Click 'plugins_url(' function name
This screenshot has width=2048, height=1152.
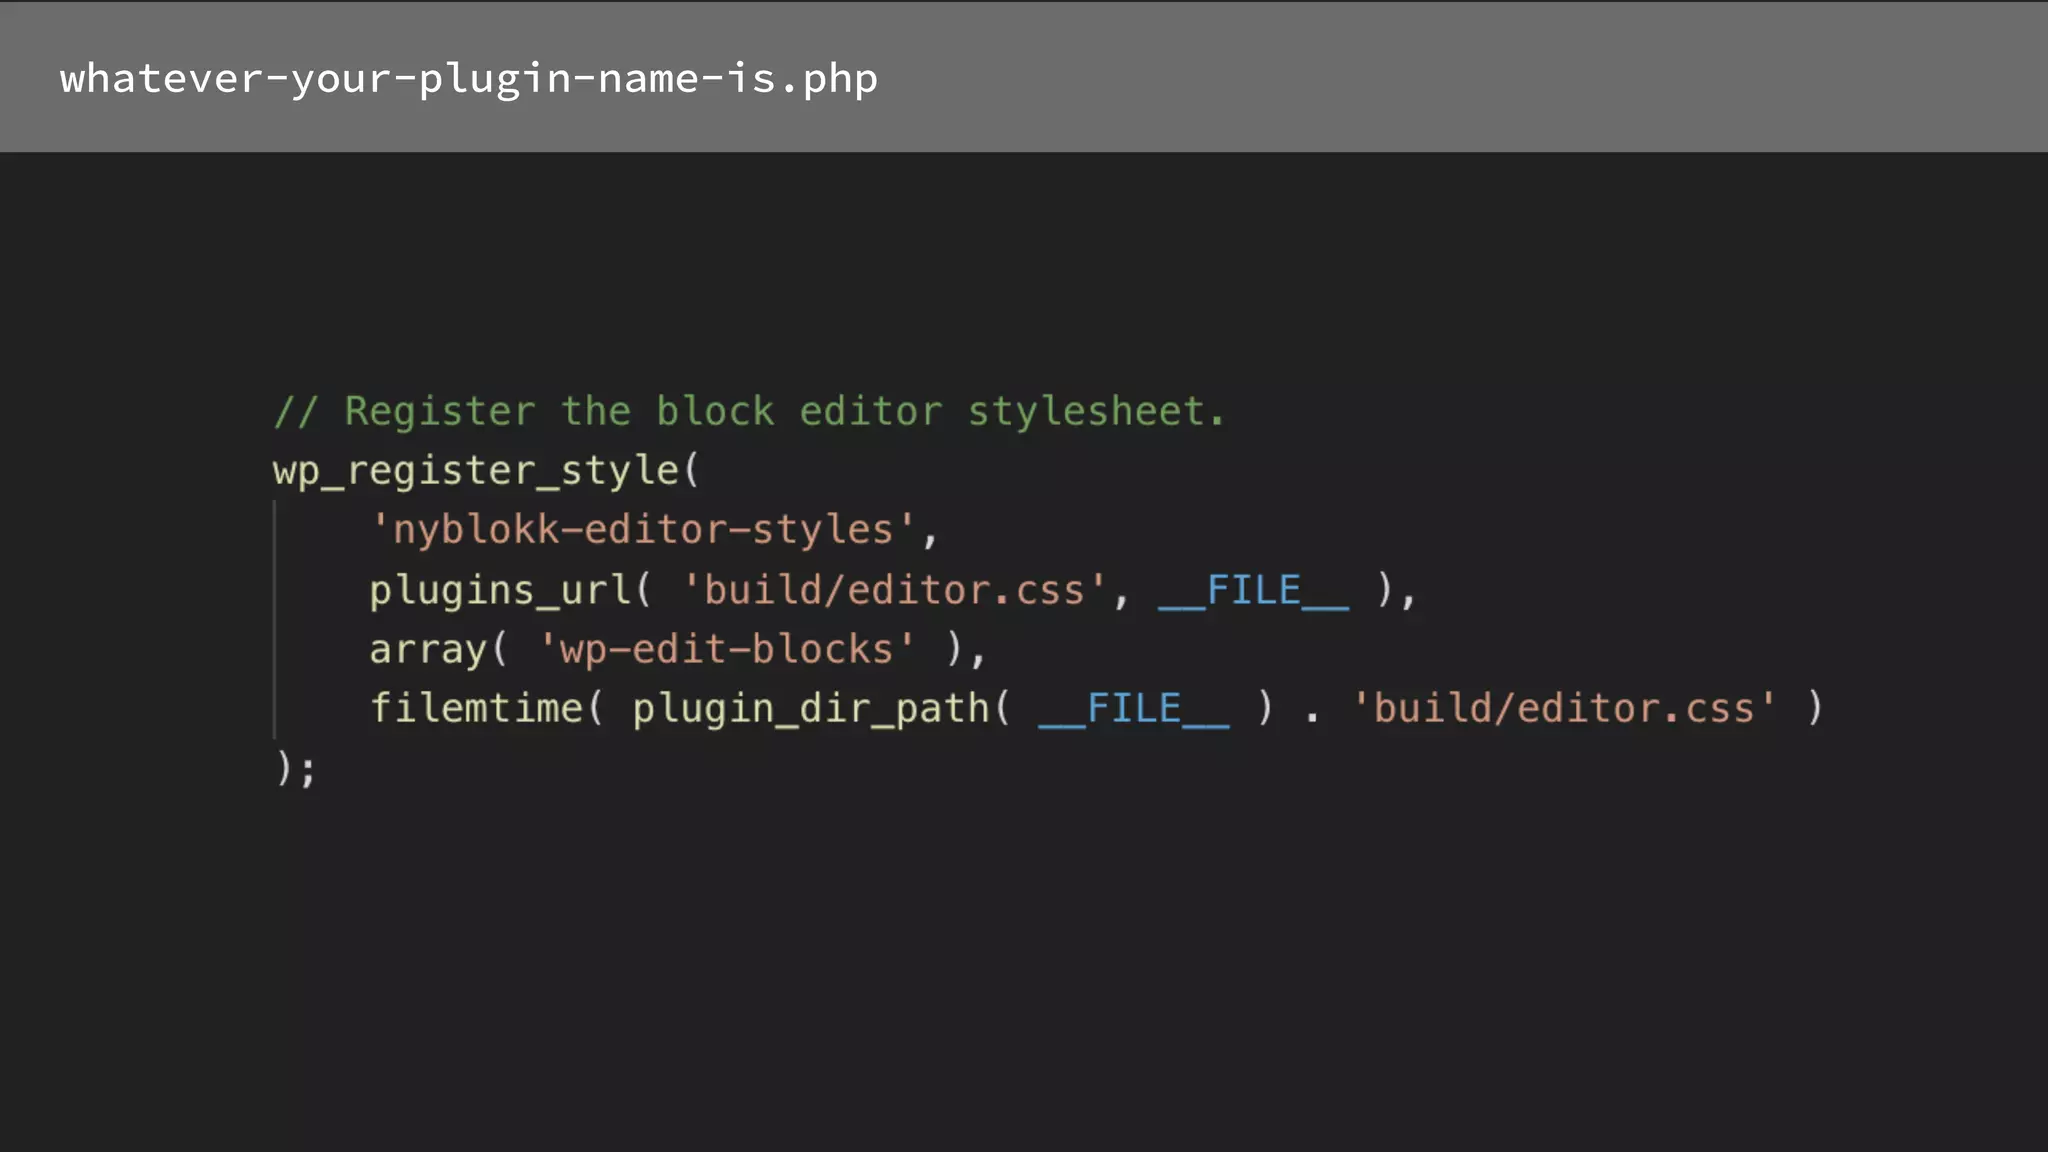pyautogui.click(x=510, y=590)
